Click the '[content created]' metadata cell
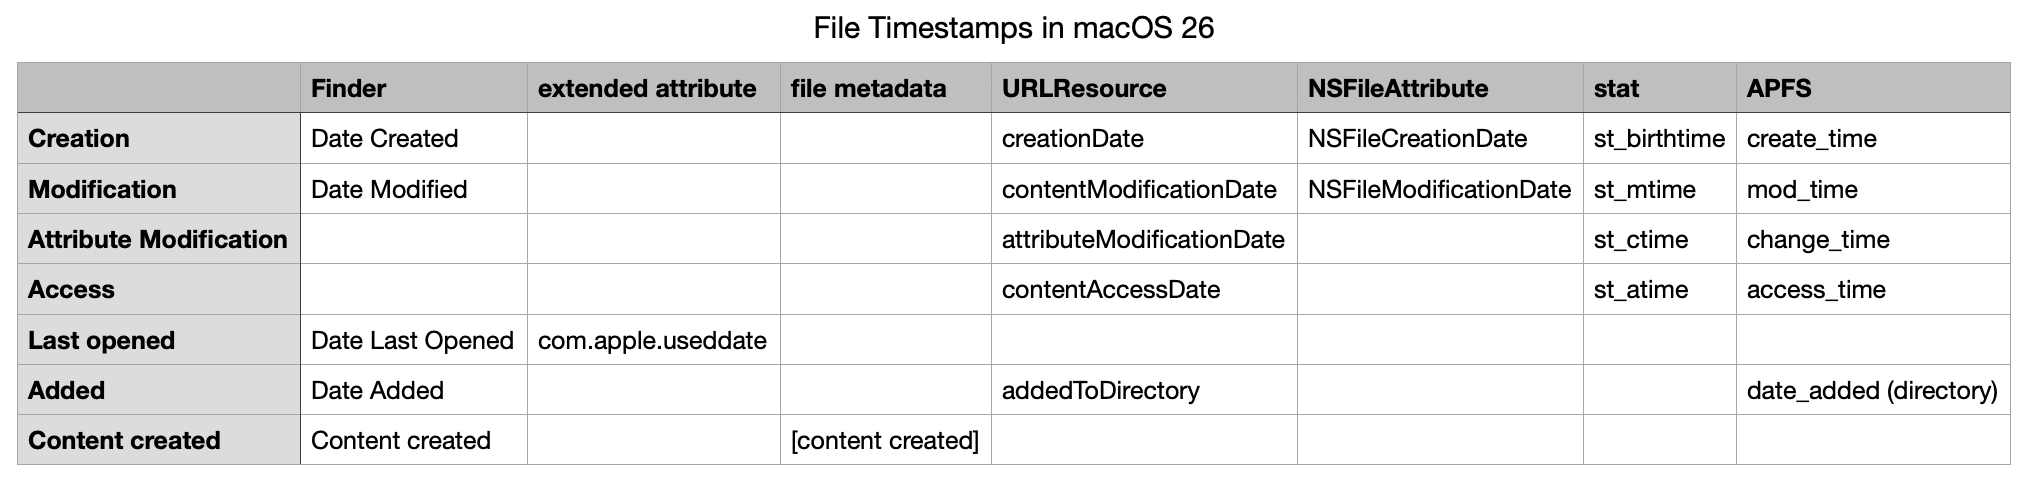Viewport: 2030px width, 482px height. click(884, 441)
